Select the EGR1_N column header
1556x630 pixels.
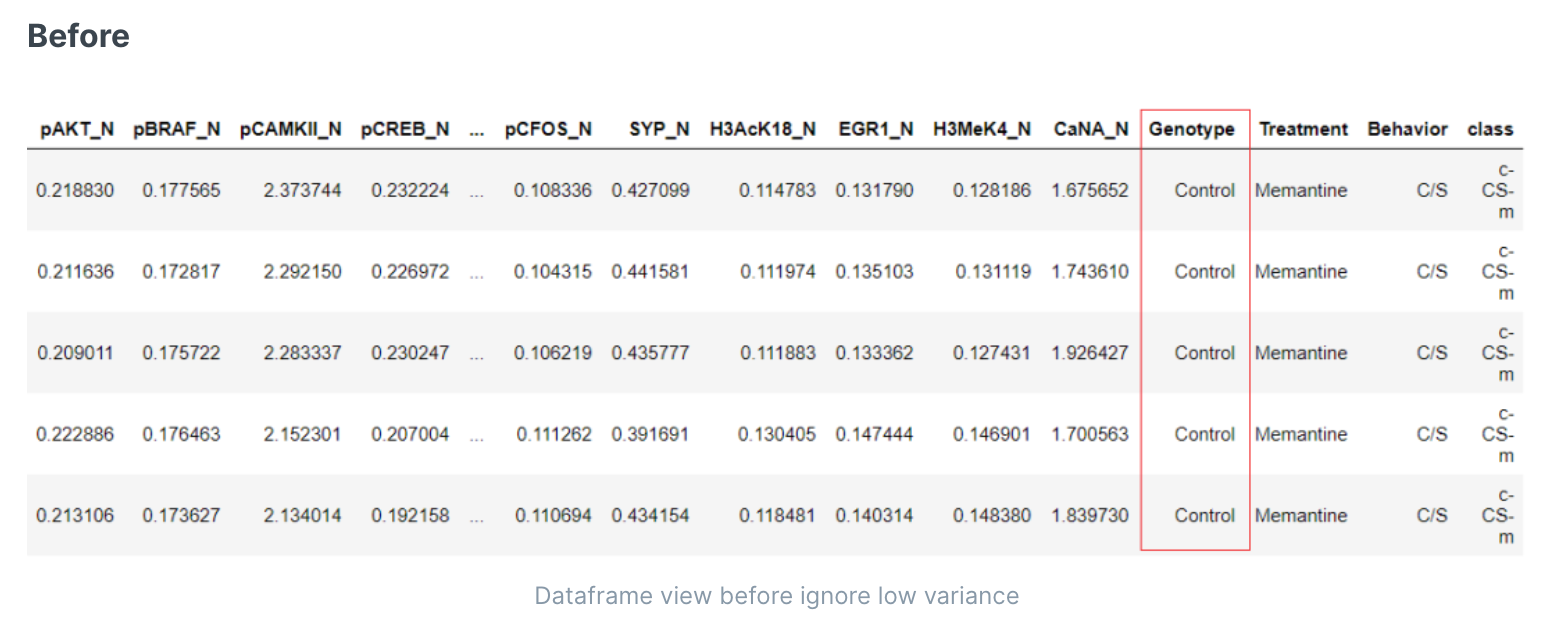pyautogui.click(x=875, y=129)
